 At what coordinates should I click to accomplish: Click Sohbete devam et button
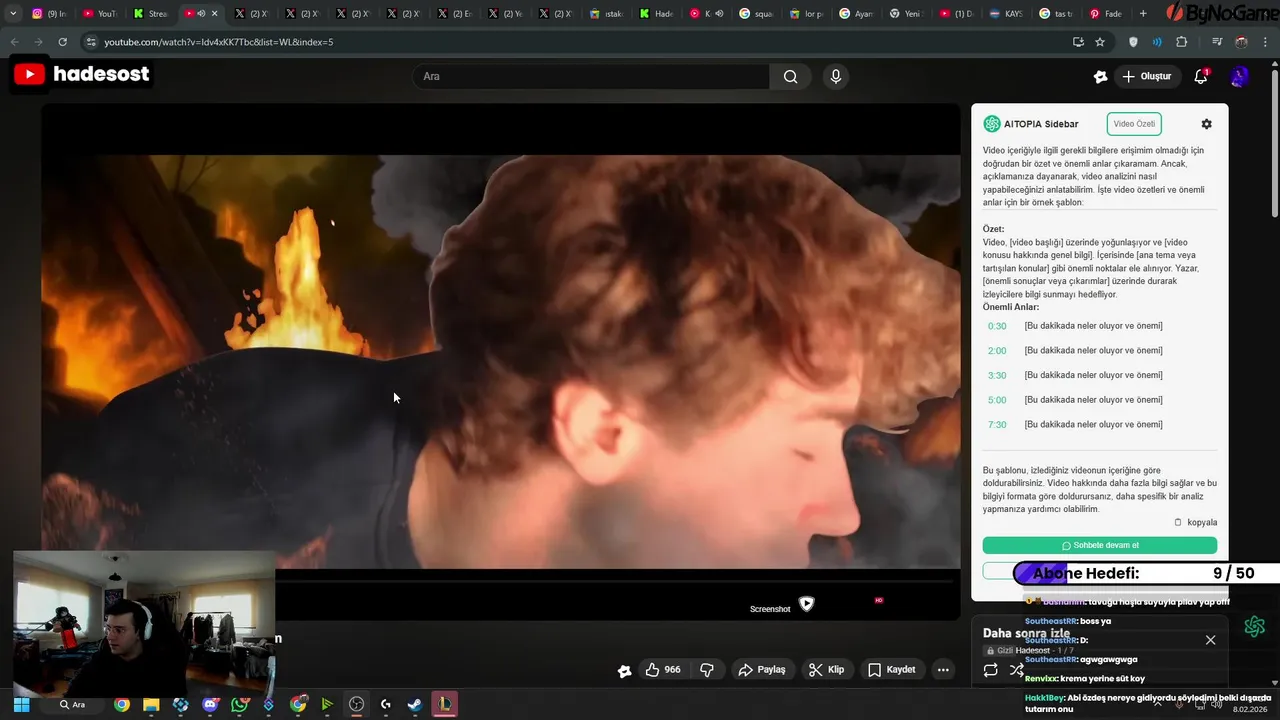coord(1100,545)
